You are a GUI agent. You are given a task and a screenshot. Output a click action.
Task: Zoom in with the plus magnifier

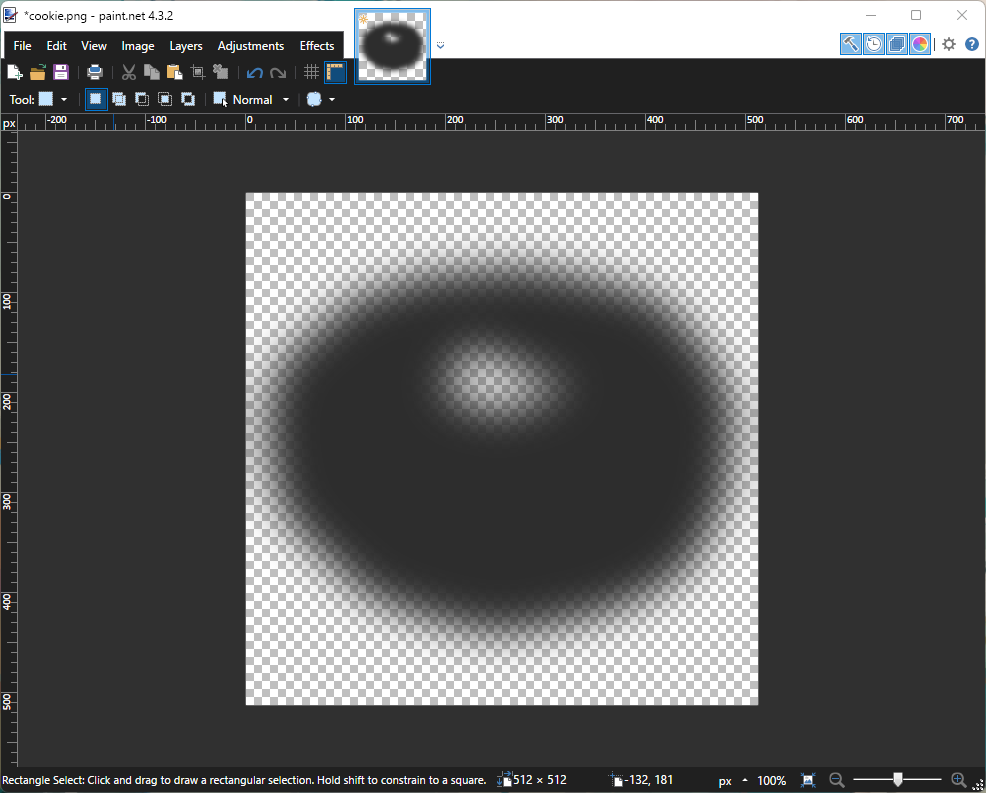tap(958, 780)
